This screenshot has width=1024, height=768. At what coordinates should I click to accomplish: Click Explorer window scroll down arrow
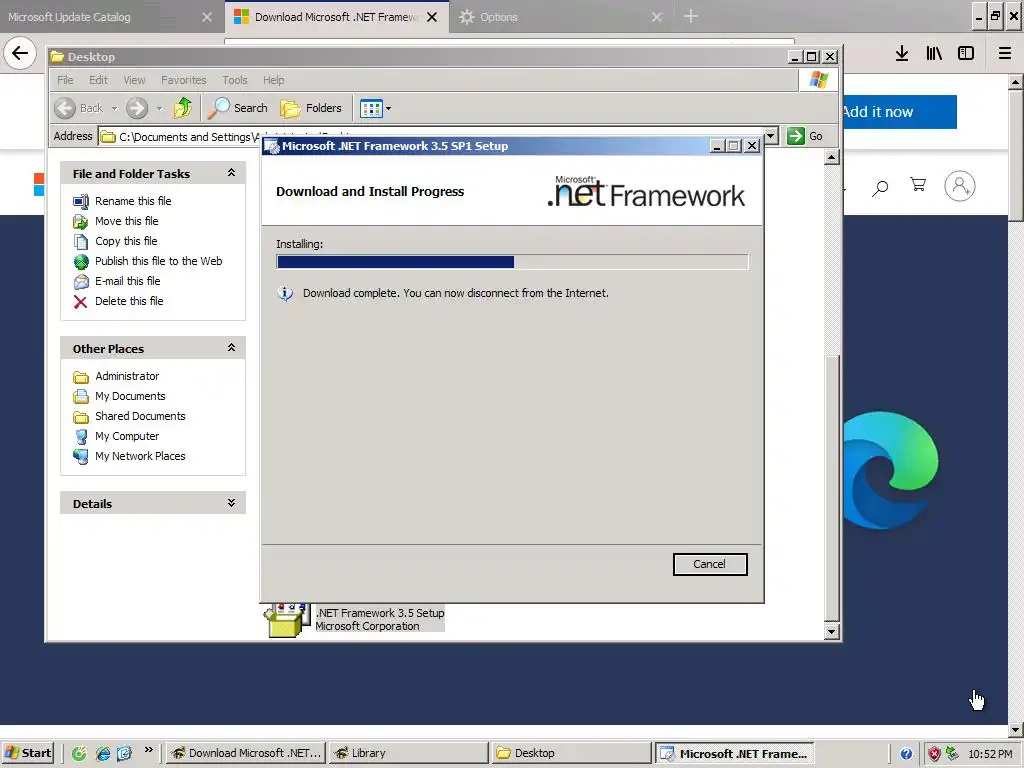(x=831, y=631)
